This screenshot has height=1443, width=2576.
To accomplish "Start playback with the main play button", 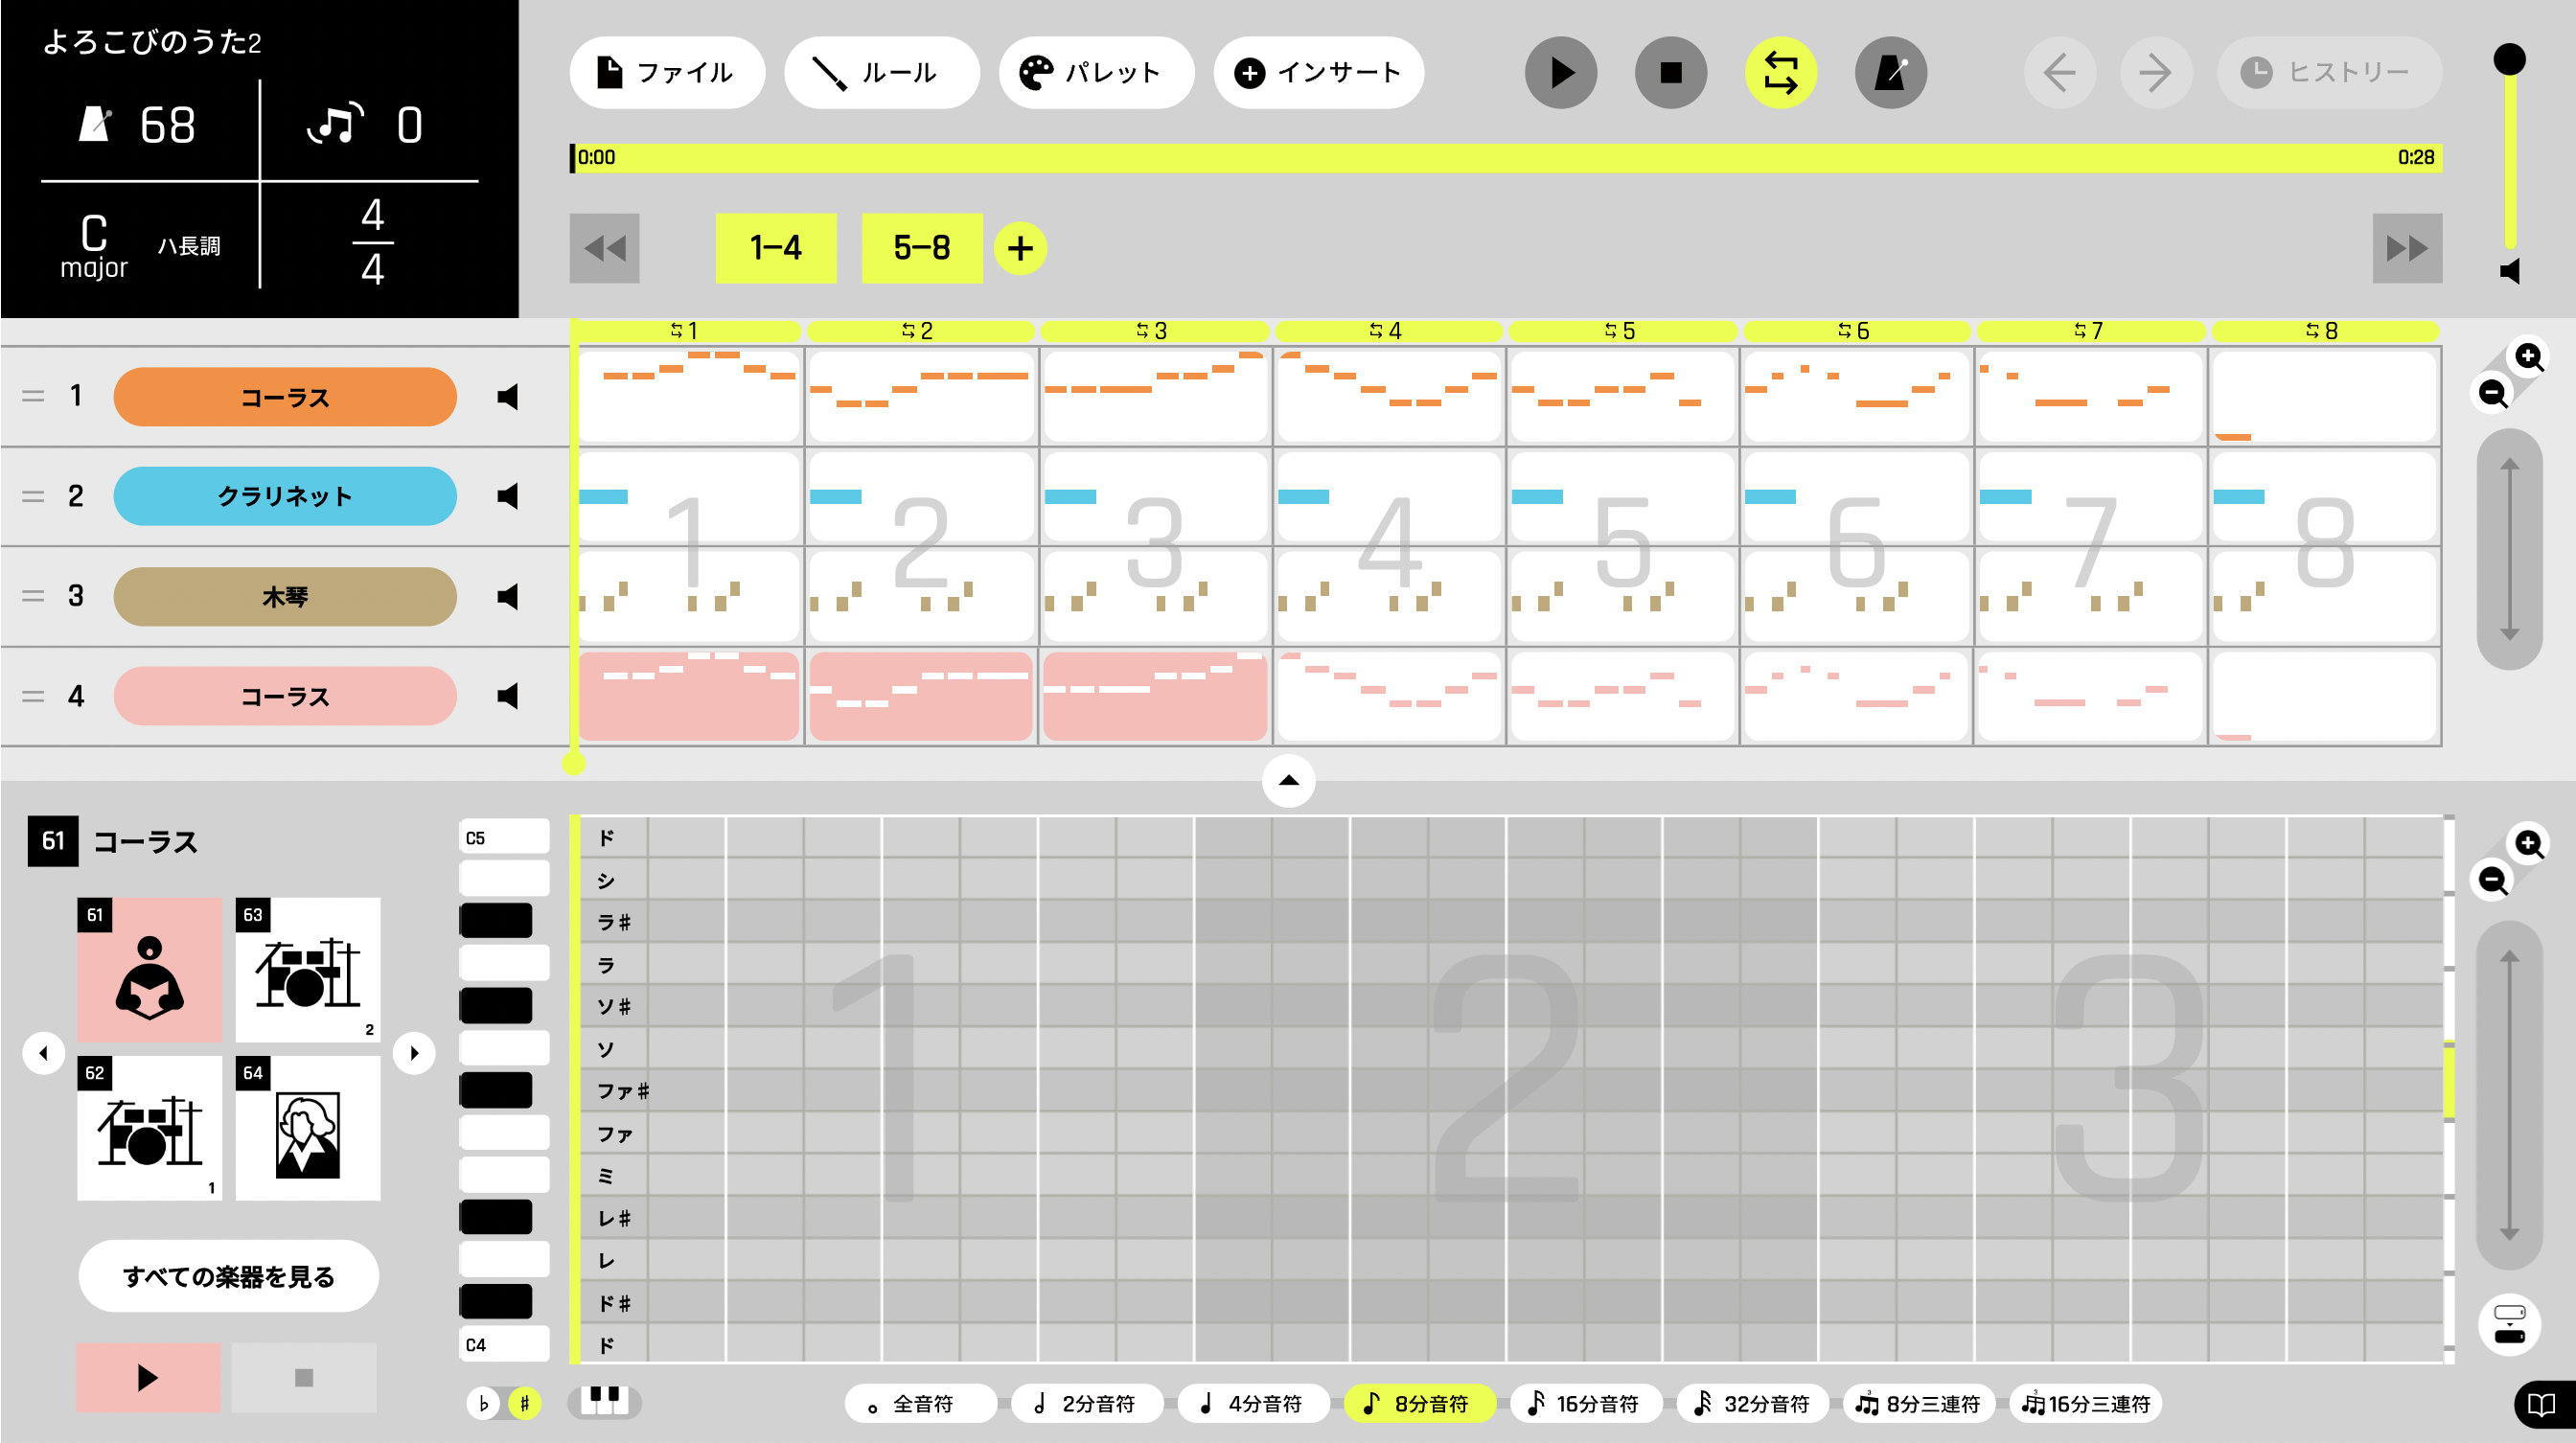I will [1561, 72].
